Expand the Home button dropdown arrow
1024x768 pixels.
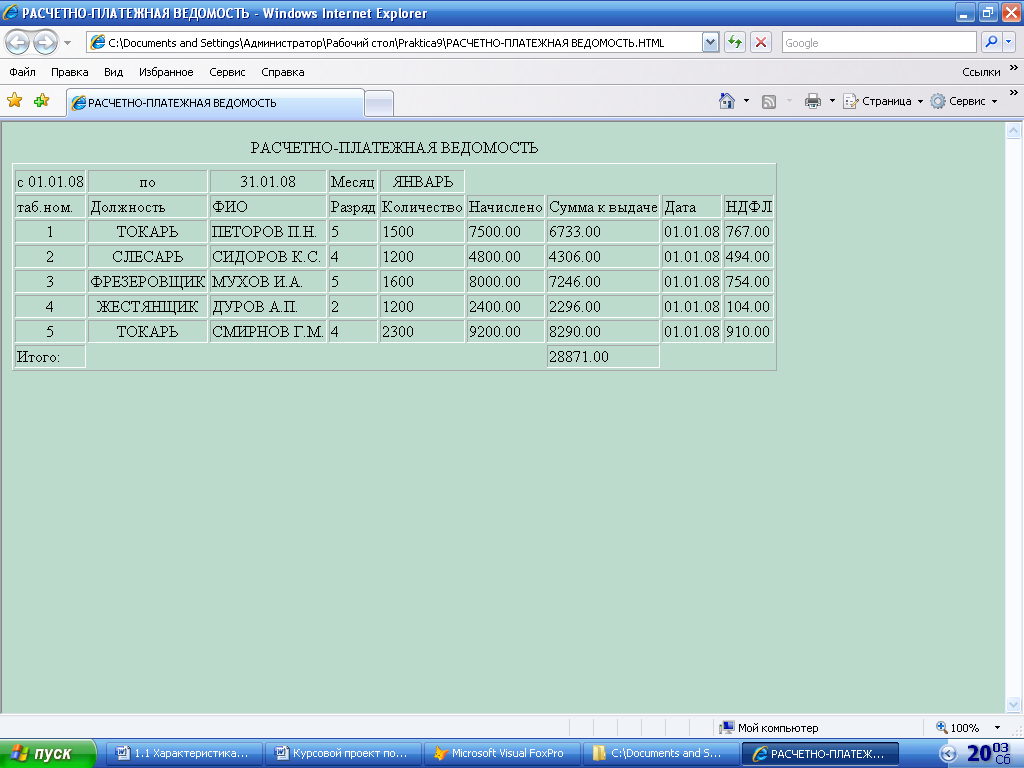(x=746, y=101)
